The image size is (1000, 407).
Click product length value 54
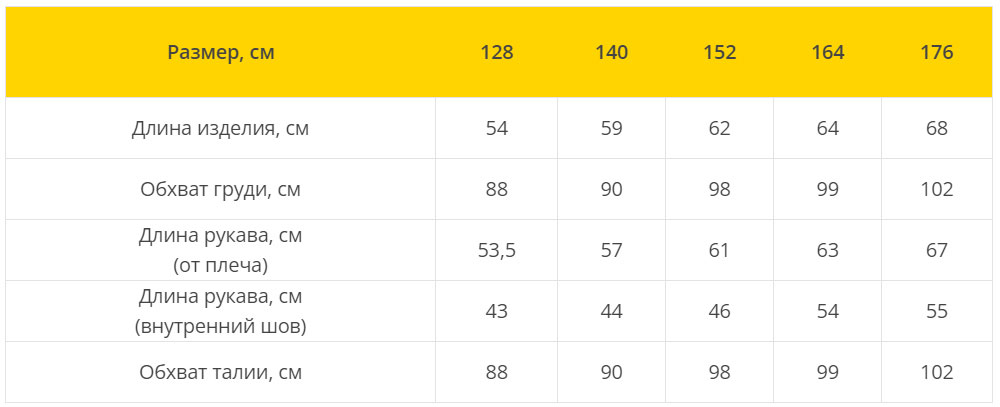coord(497,129)
